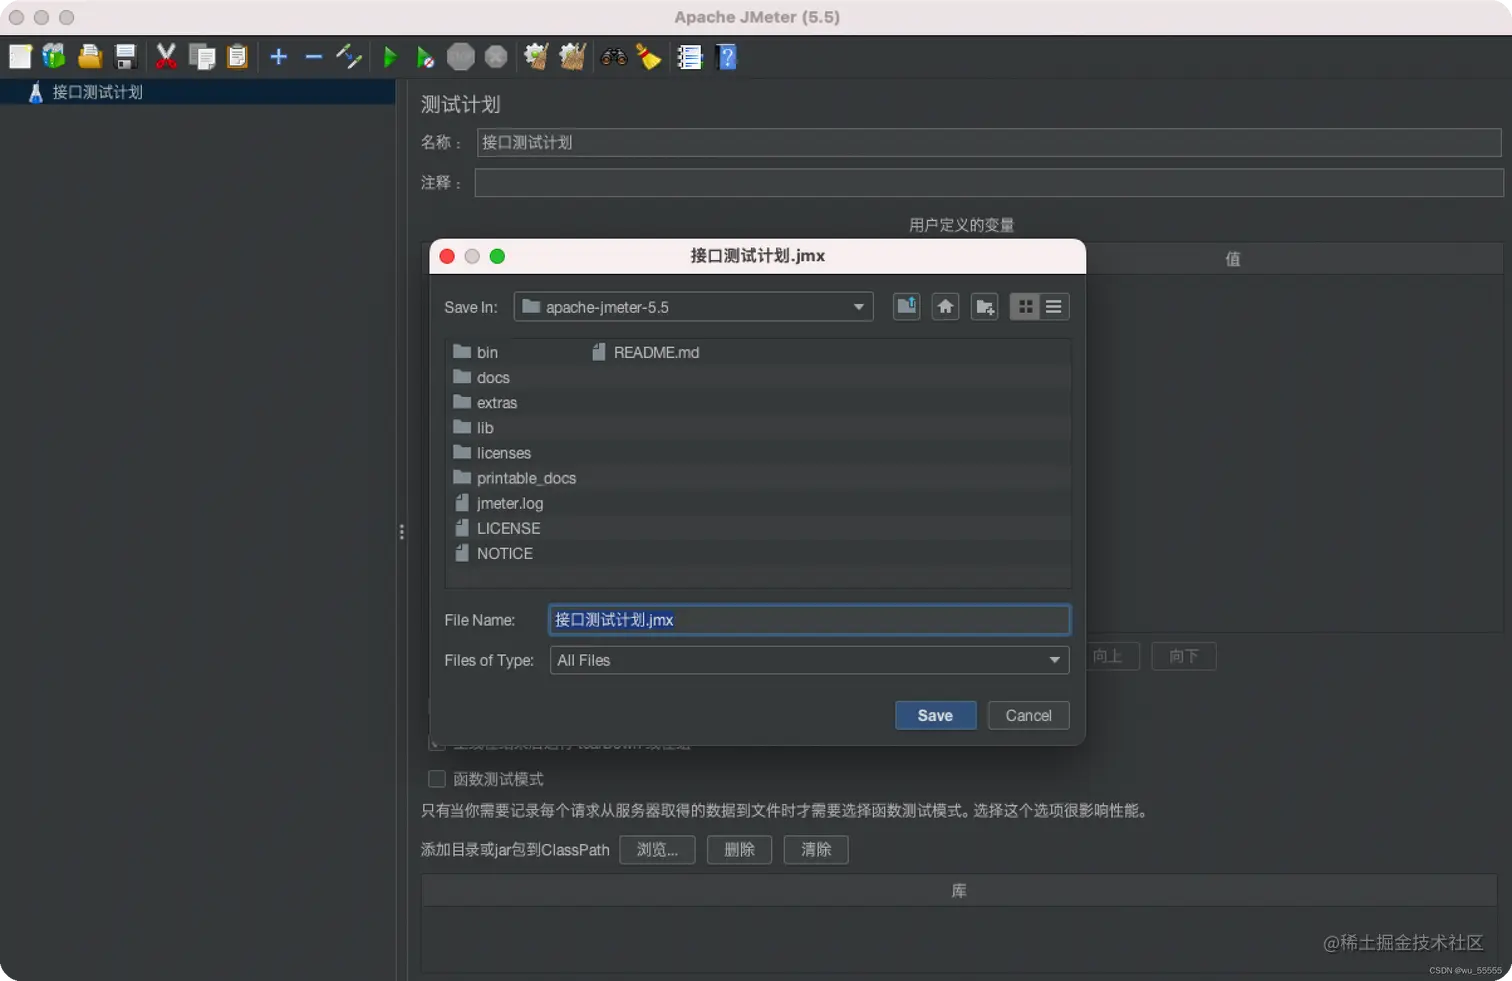Click the 浏览... browse button
1512x981 pixels.
pyautogui.click(x=657, y=849)
